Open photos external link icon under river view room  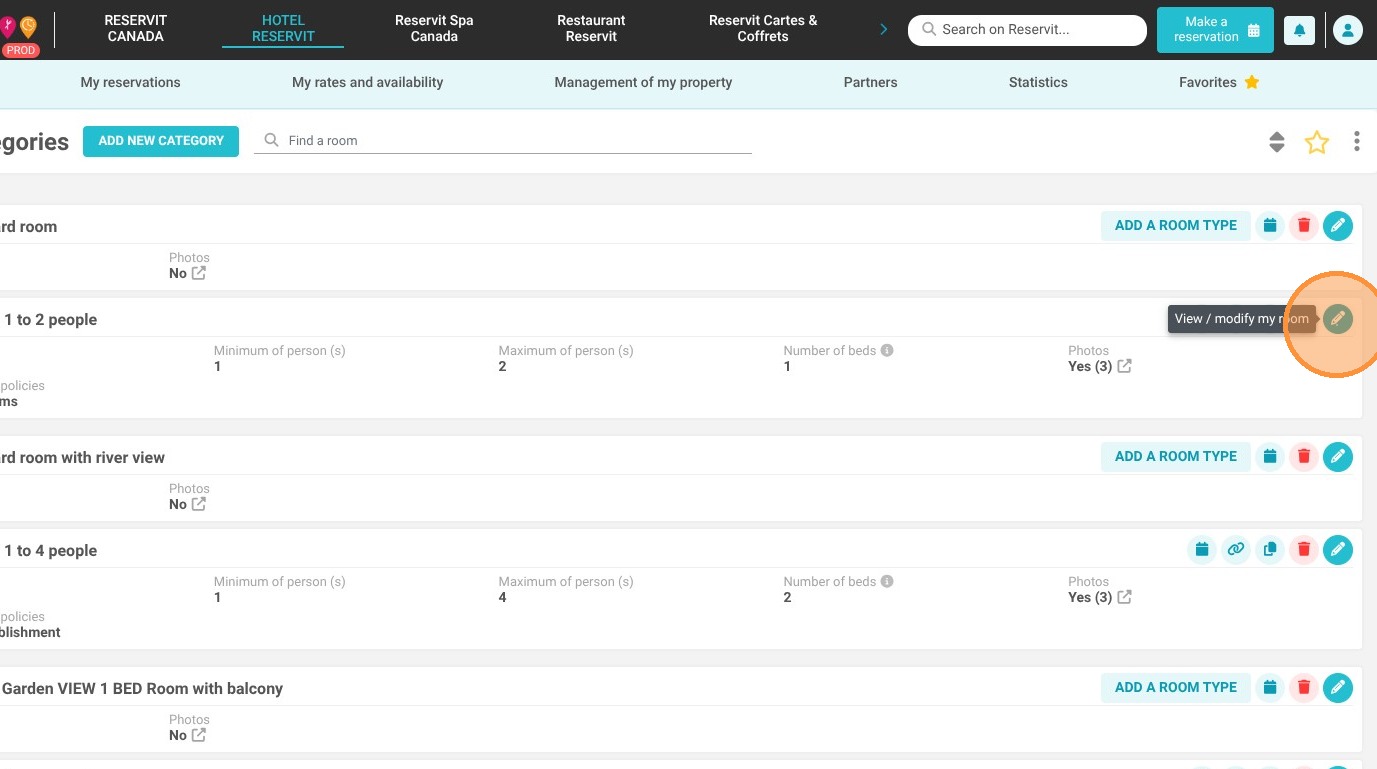(199, 504)
